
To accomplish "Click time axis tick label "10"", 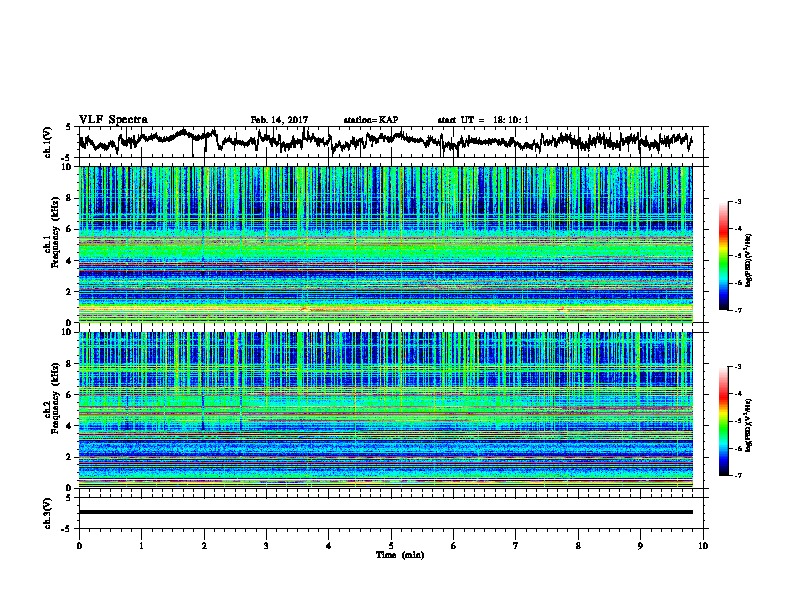I will tap(703, 546).
